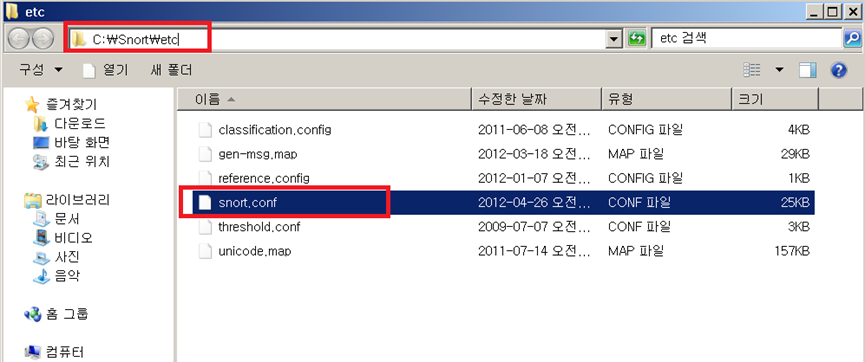The width and height of the screenshot is (865, 362).
Task: Click the file icon beside gen-msg.map
Action: click(x=205, y=155)
